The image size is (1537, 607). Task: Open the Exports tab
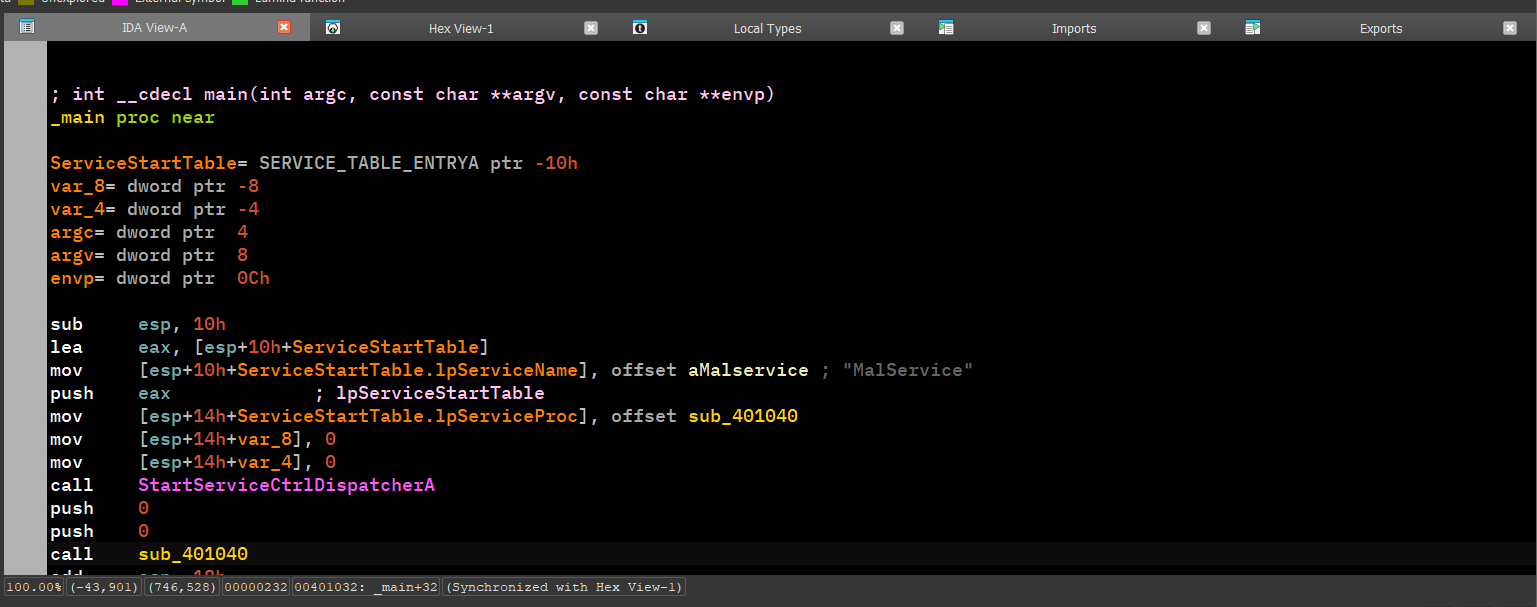click(x=1380, y=28)
